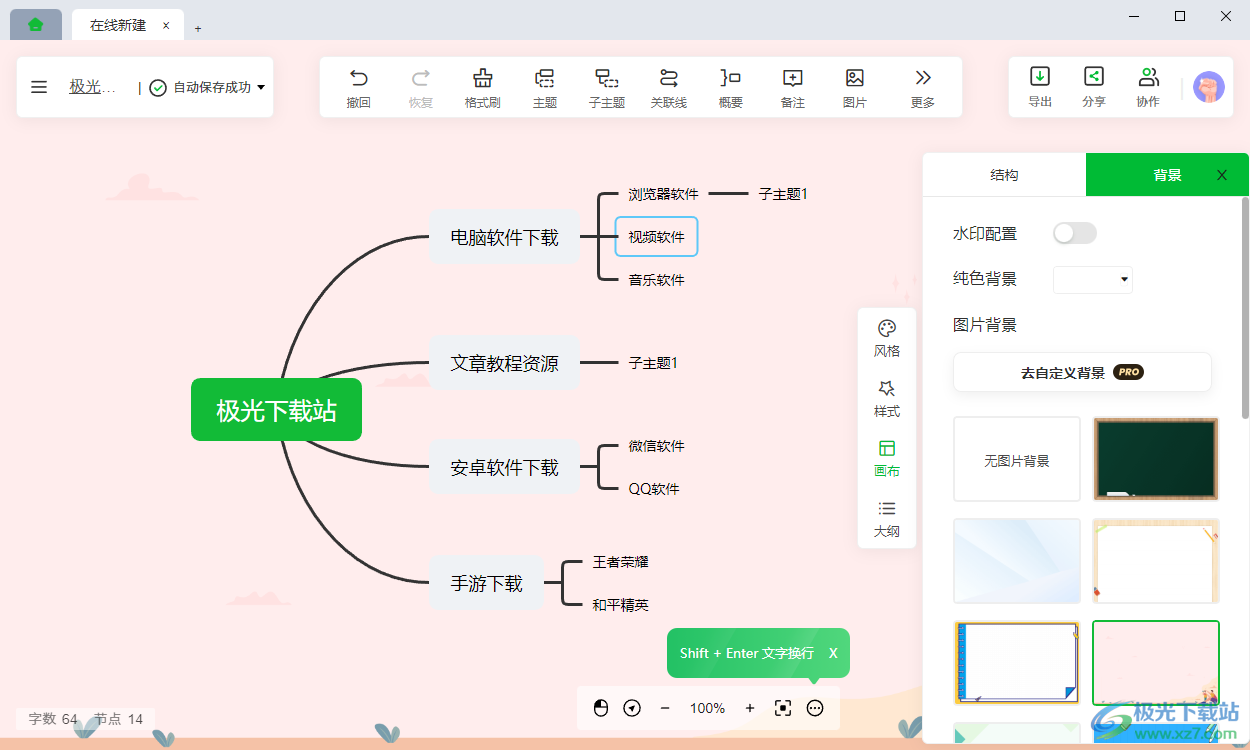This screenshot has width=1250, height=750.
Task: Open the 画布 canvas panel
Action: click(887, 459)
